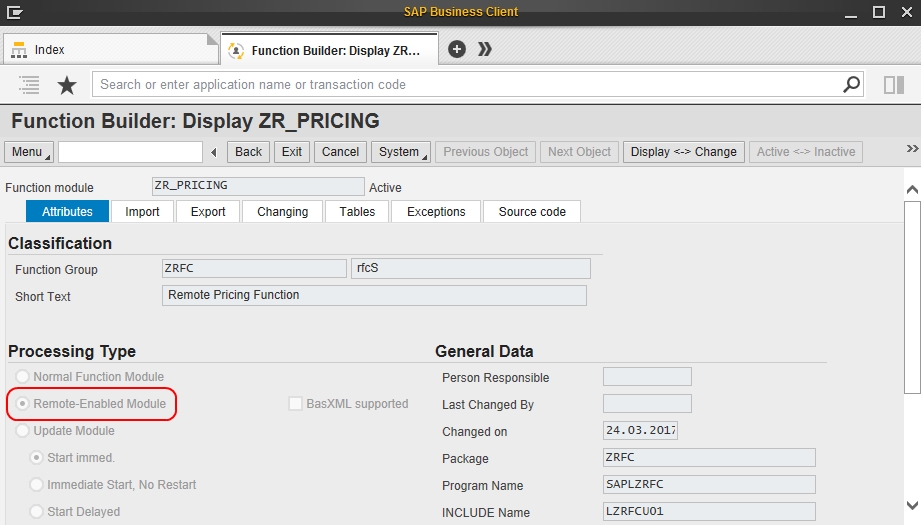Select Immediate Start, No Restart radio
Viewport: 921px width, 525px height.
pyautogui.click(x=36, y=484)
